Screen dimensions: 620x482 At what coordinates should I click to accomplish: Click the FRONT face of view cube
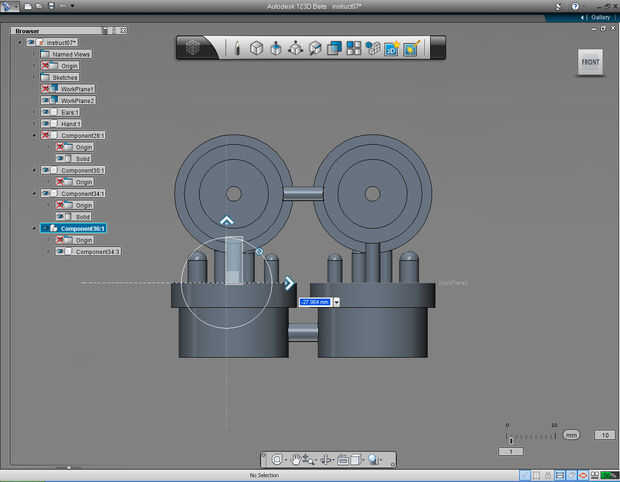(590, 62)
